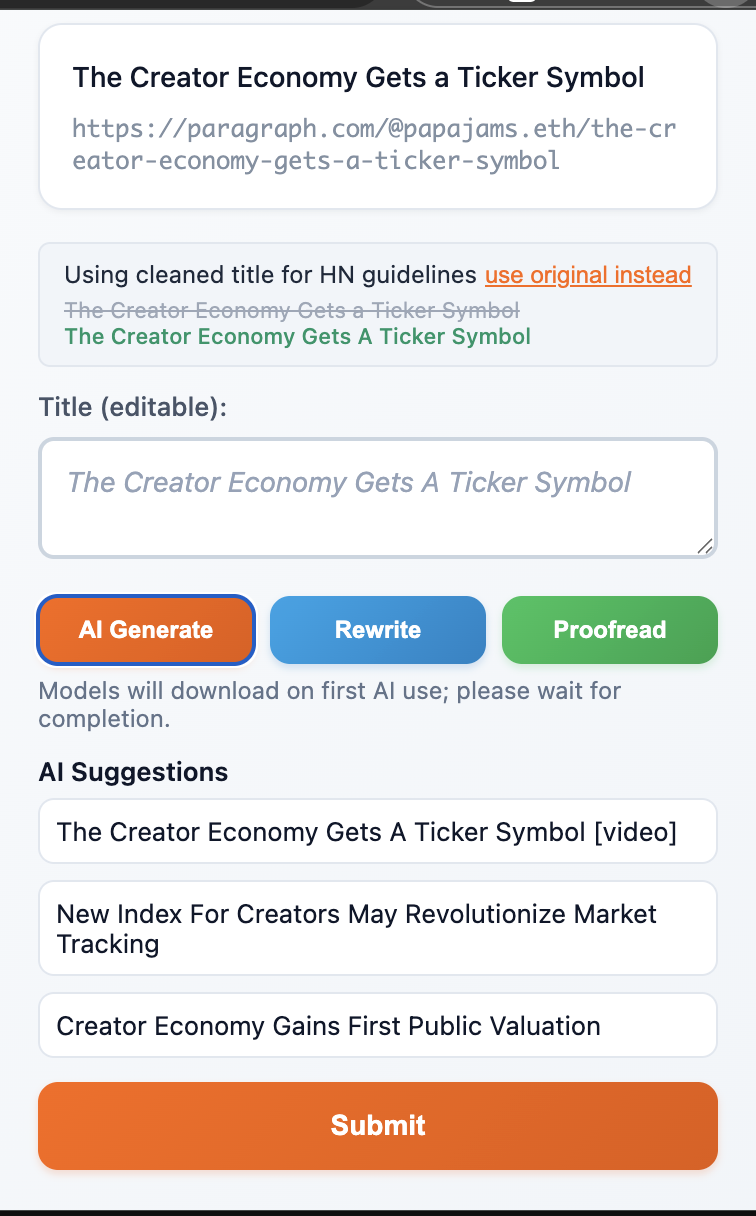Image resolution: width=756 pixels, height=1216 pixels.
Task: Click the paragraph.com article URL text
Action: pyautogui.click(x=374, y=143)
